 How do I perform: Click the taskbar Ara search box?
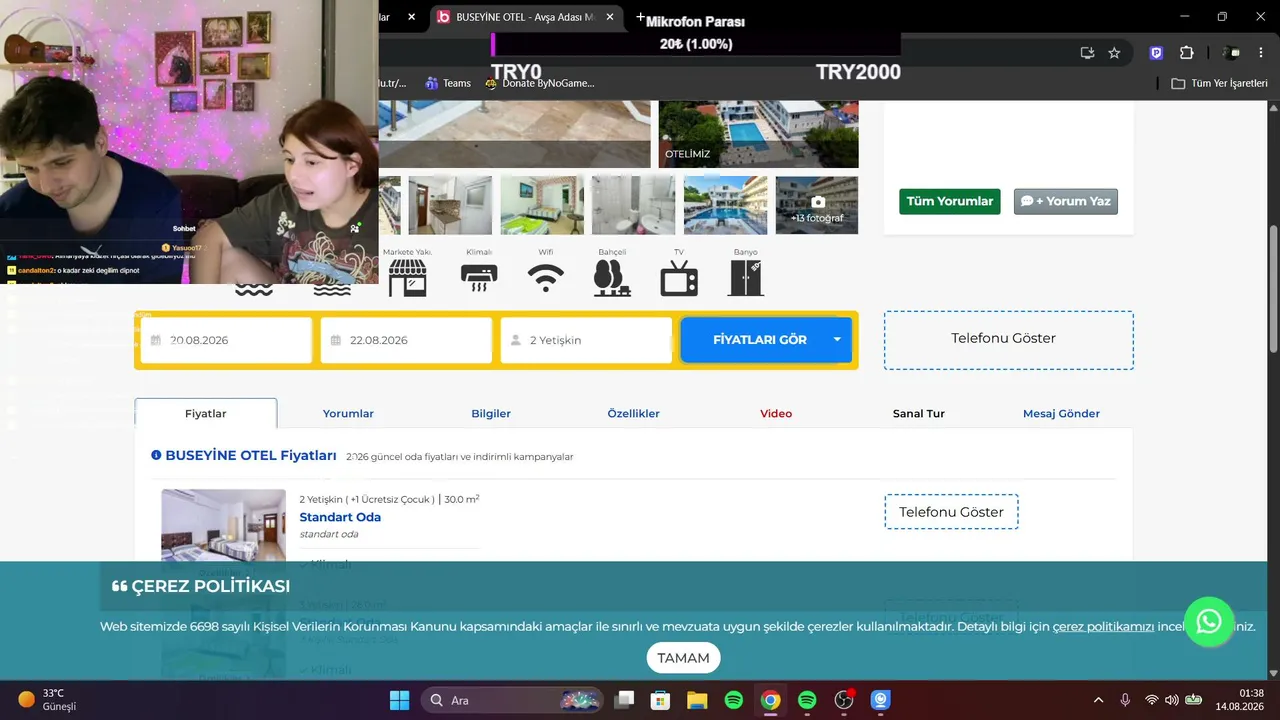[511, 700]
